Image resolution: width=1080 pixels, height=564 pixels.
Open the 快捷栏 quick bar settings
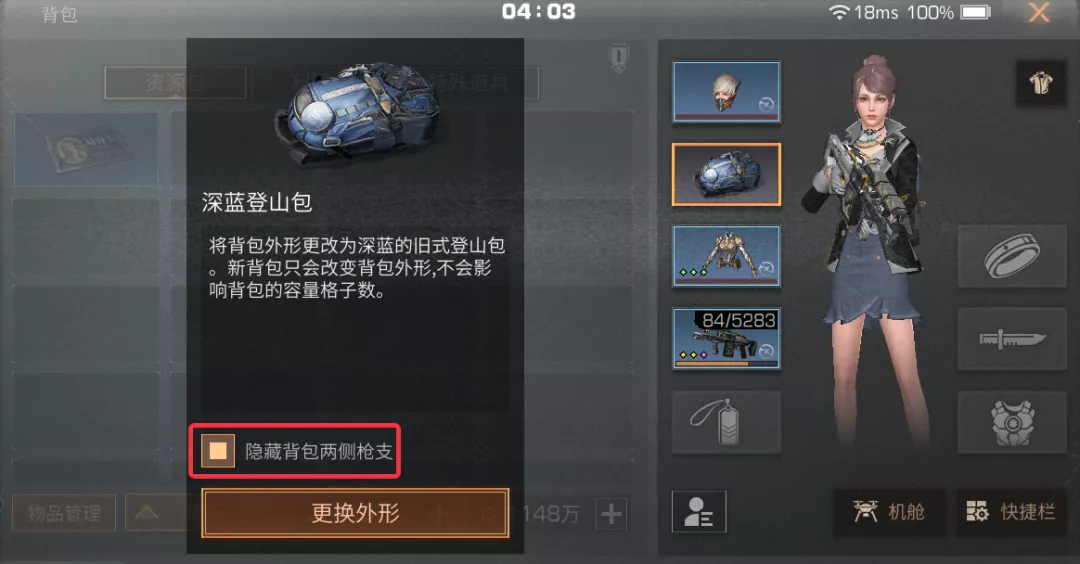point(1011,512)
